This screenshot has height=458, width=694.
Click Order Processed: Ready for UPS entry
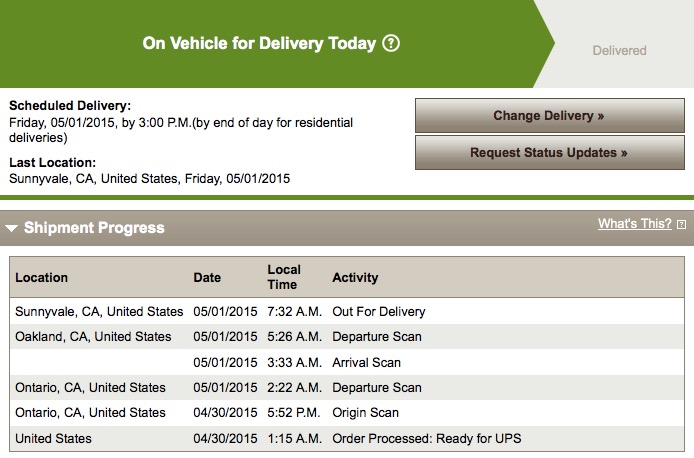point(427,439)
